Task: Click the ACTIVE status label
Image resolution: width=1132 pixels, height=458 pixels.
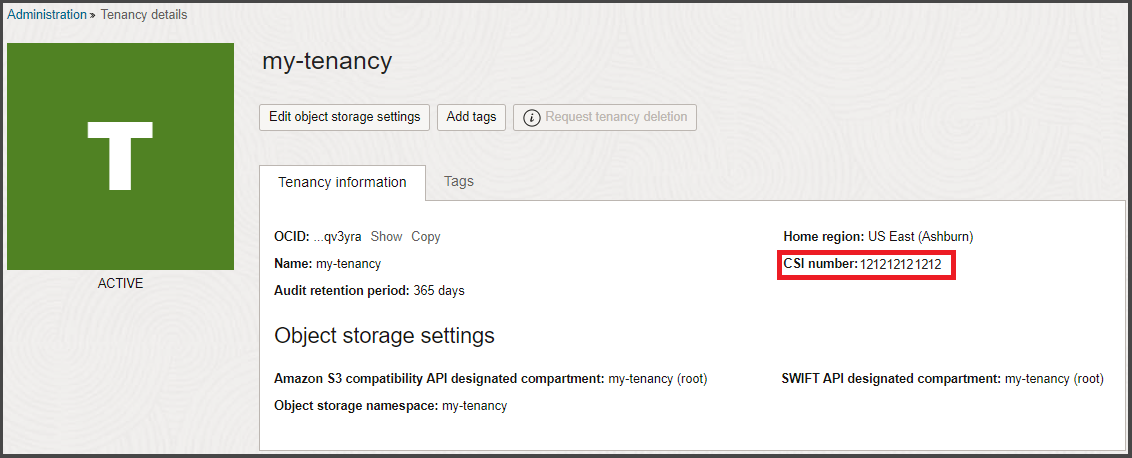Action: (x=120, y=284)
